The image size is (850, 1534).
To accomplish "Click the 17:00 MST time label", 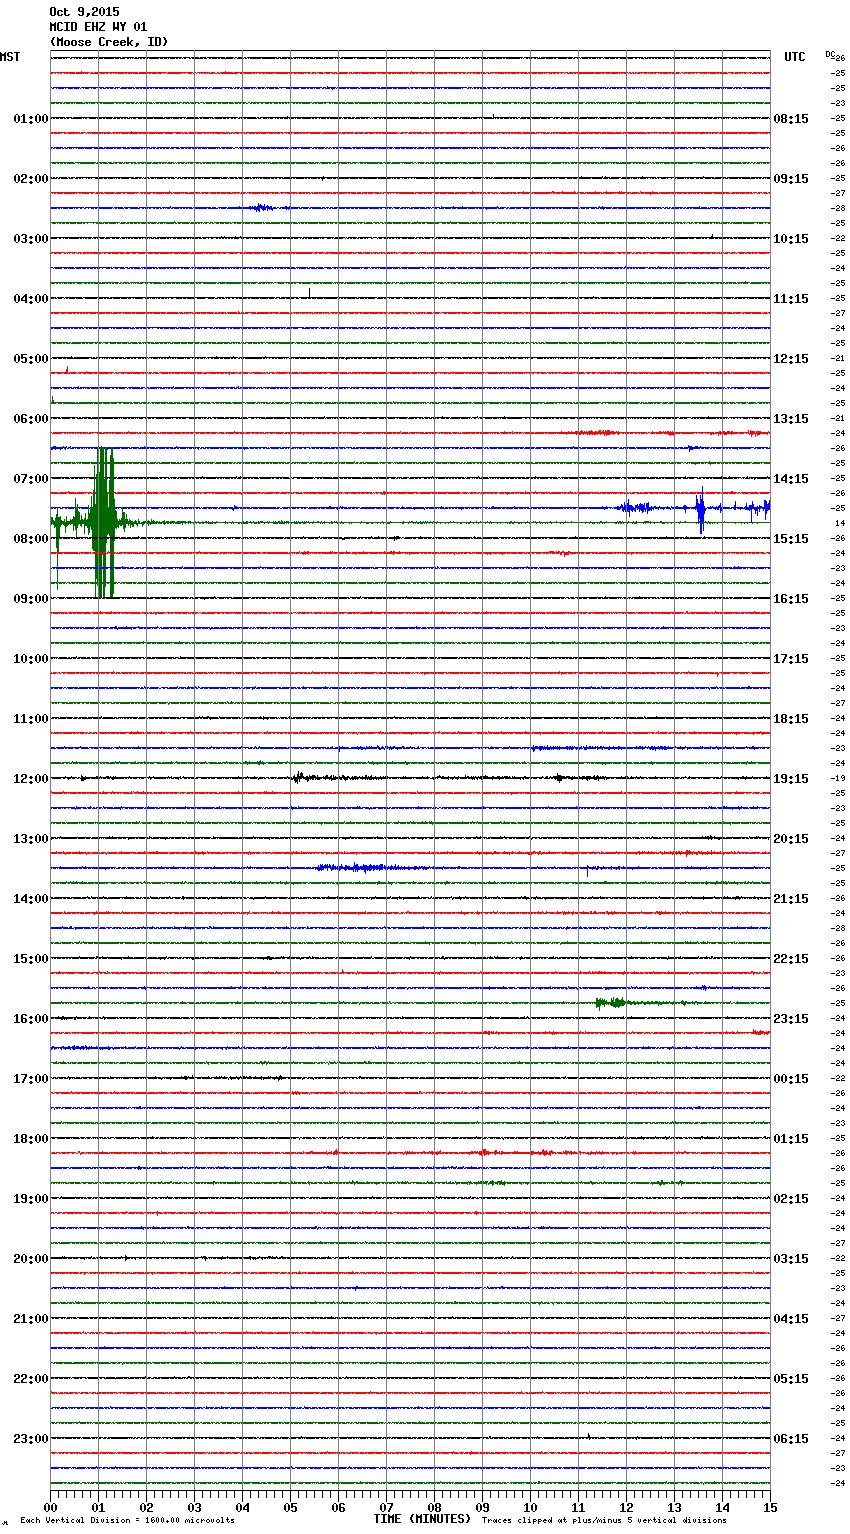I will pyautogui.click(x=31, y=1079).
